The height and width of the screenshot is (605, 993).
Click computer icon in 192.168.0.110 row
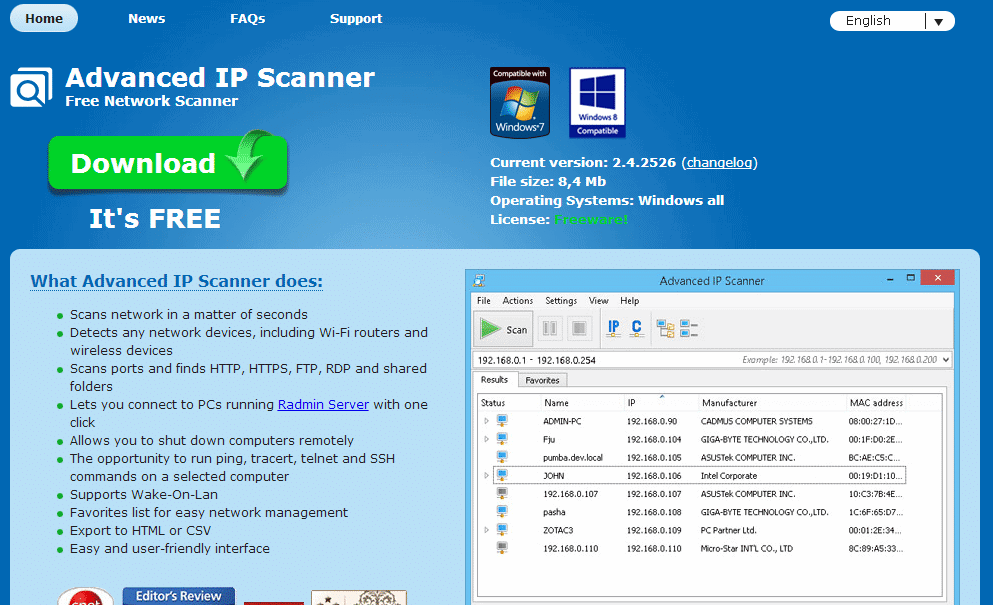502,548
